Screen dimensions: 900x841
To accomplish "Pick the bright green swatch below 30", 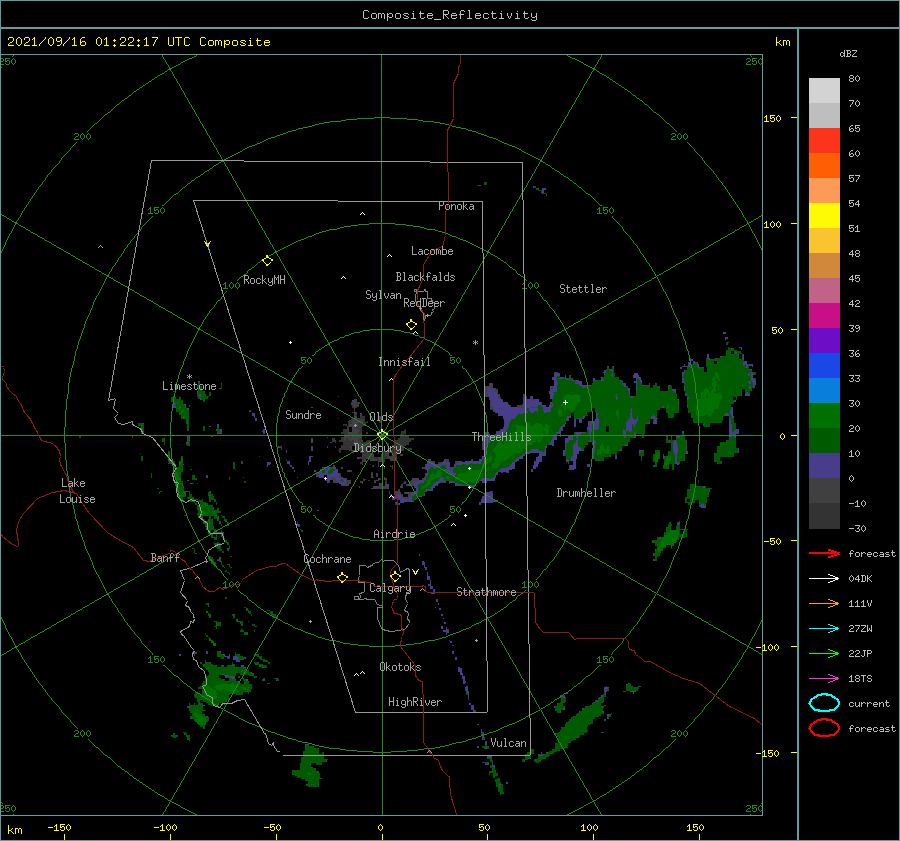I will [824, 416].
